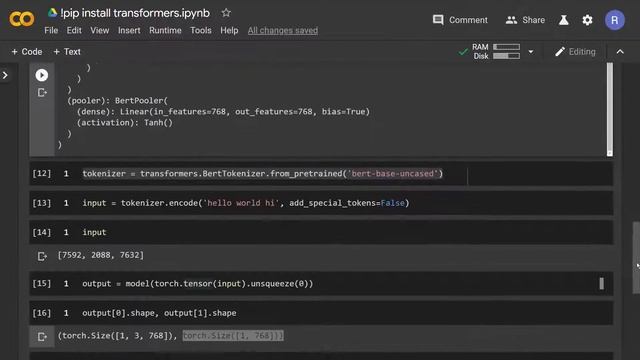Viewport: 640px width, 360px height.
Task: Open the flask experiments icon
Action: pos(564,20)
